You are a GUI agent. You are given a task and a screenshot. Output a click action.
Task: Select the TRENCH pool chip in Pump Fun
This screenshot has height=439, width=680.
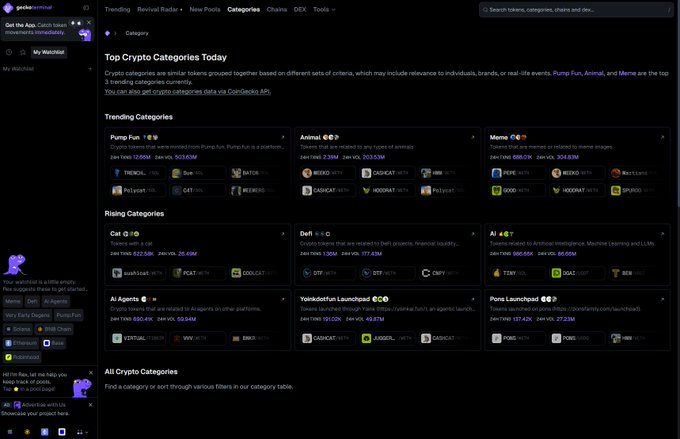click(x=137, y=173)
